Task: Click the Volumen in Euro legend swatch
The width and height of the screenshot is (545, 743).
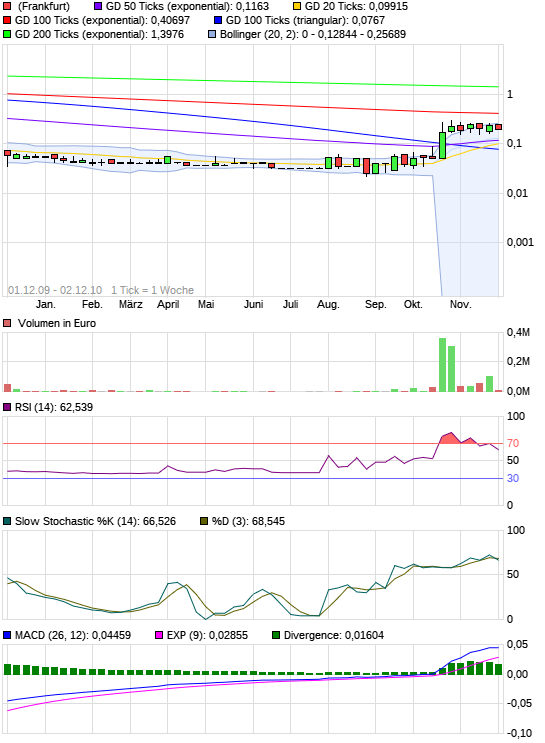Action: point(7,323)
